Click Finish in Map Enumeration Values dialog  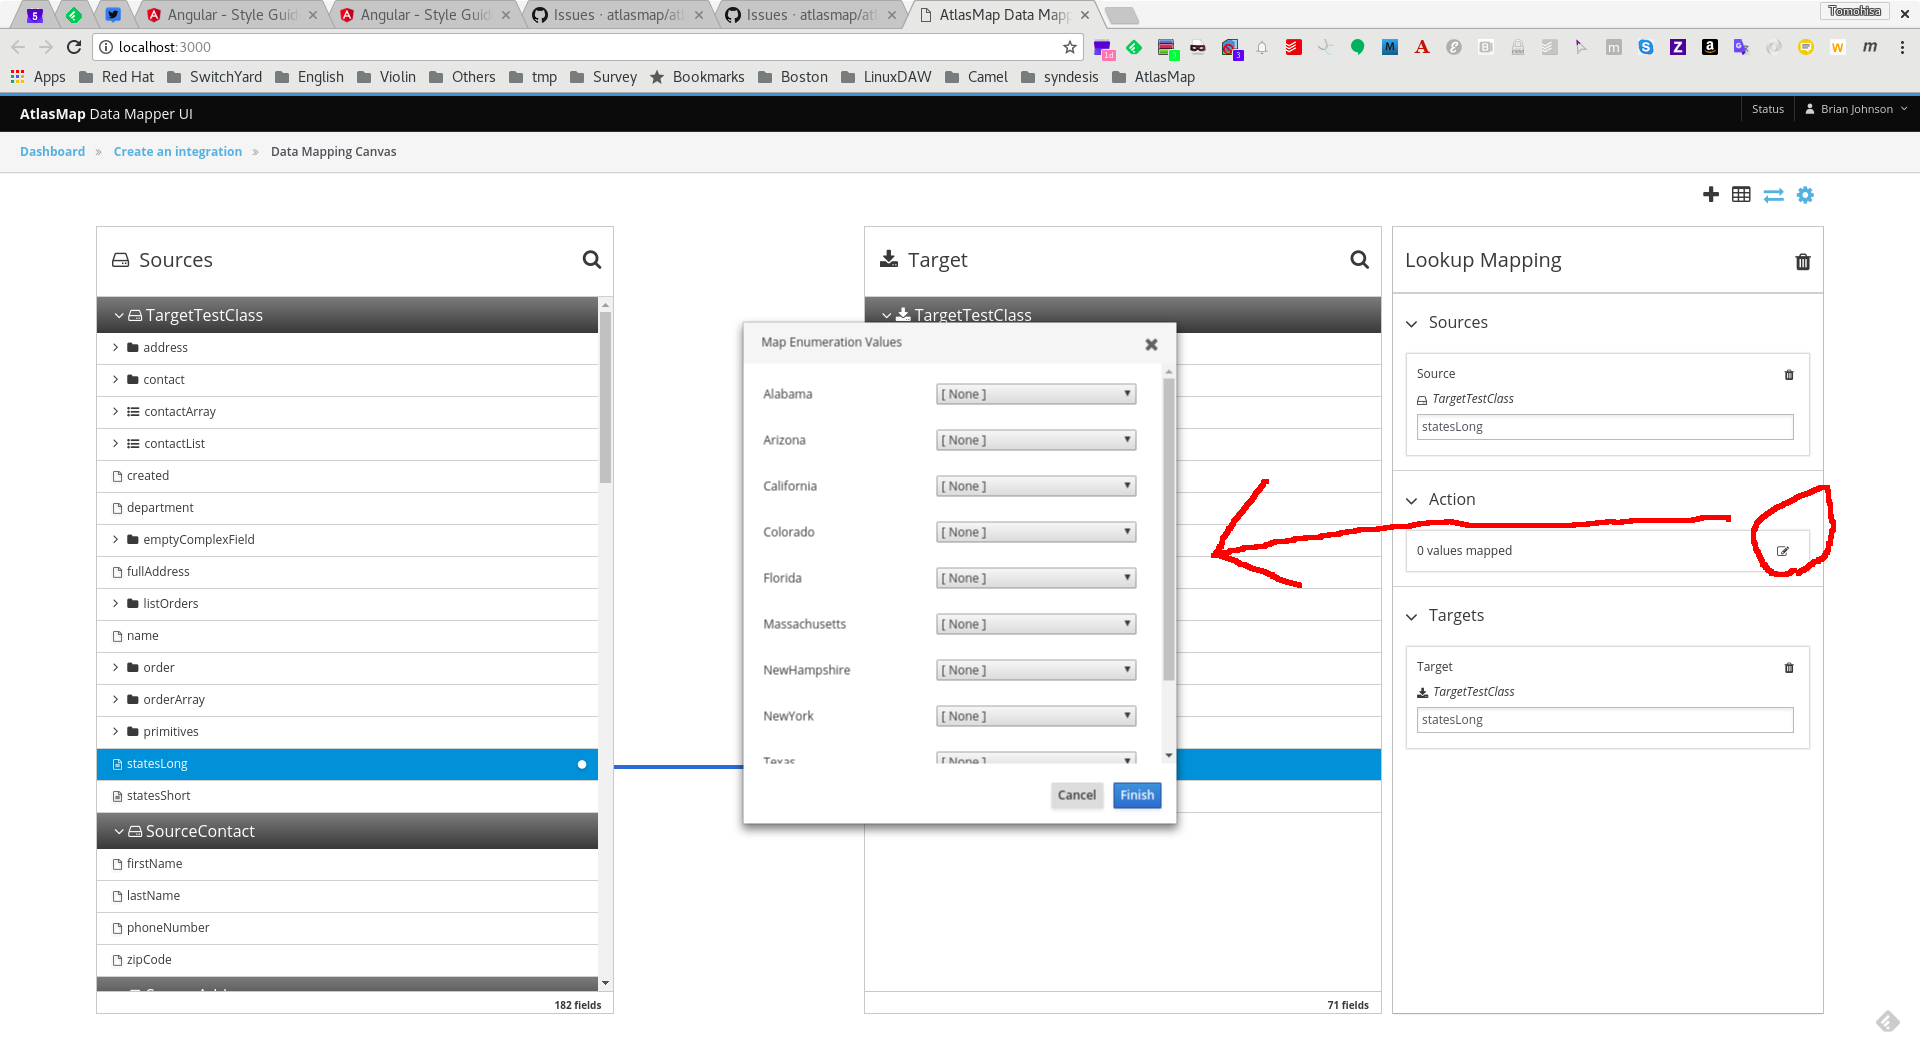click(x=1136, y=794)
